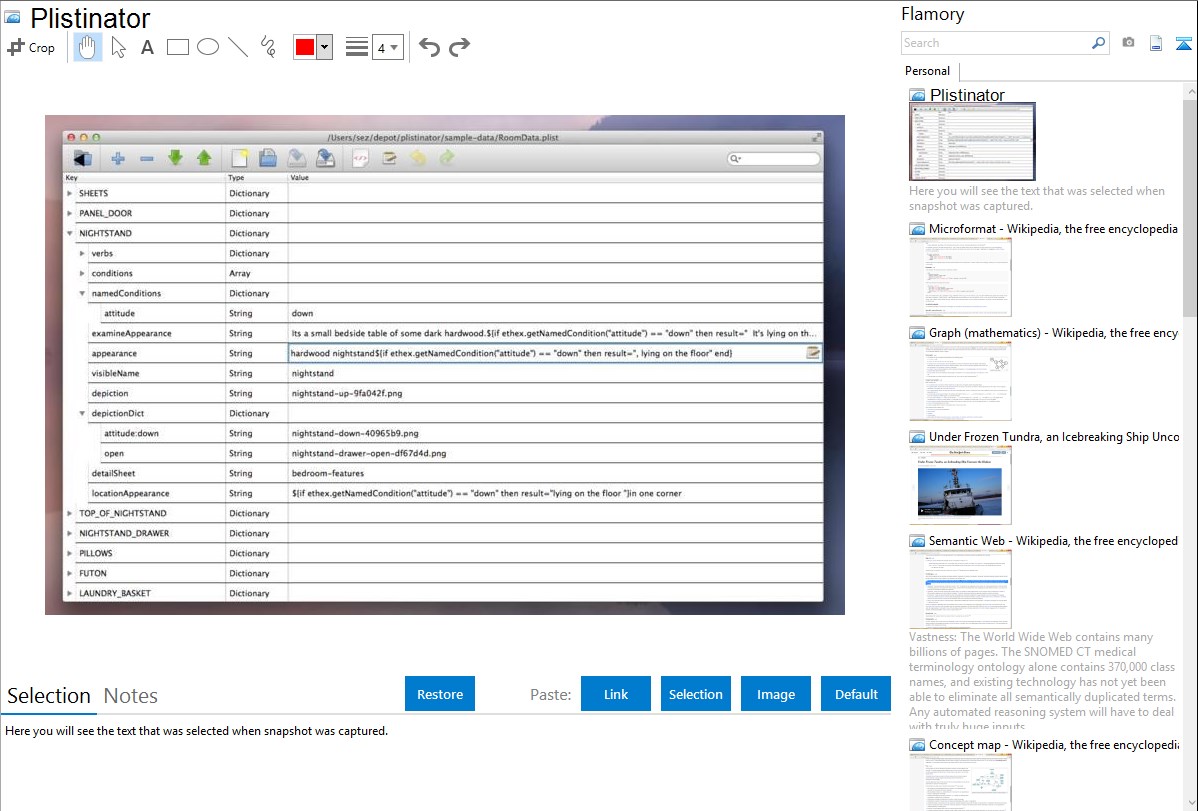Open Under Frozen Tundra snapshot title
Image resolution: width=1198 pixels, height=811 pixels.
(x=1054, y=436)
